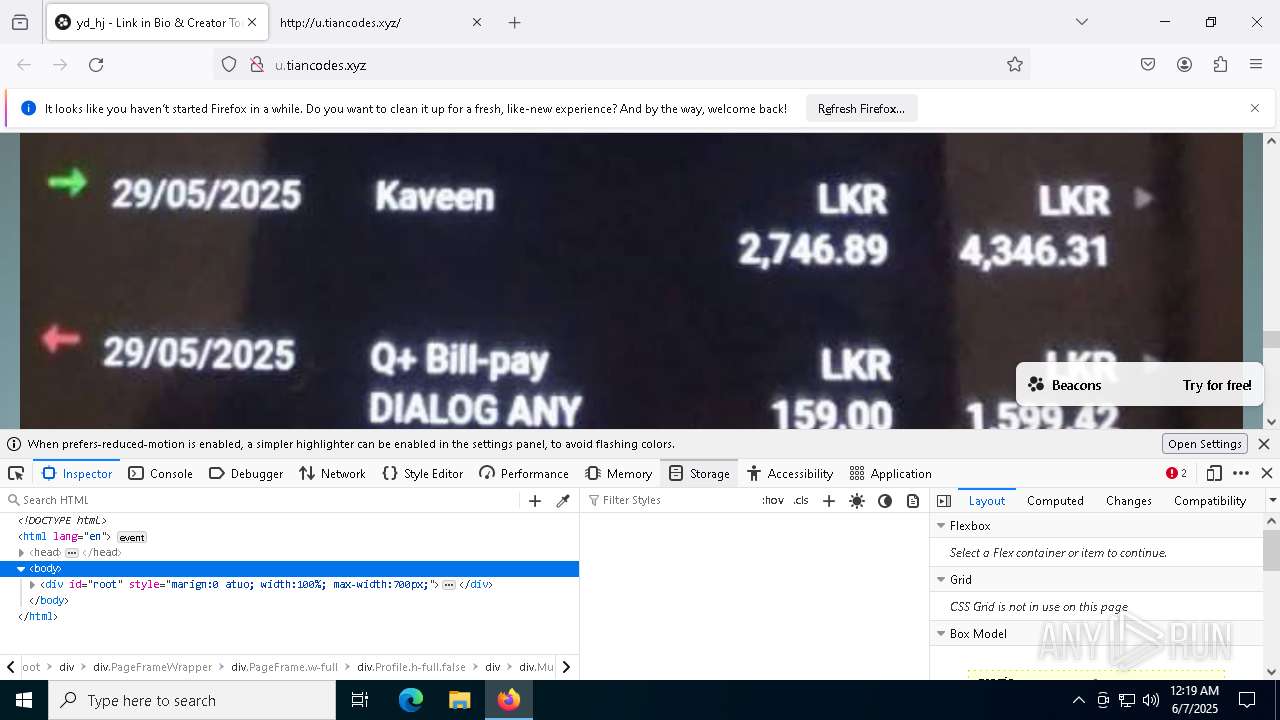Click the Refresh Firefox button
The image size is (1280, 720).
point(861,108)
